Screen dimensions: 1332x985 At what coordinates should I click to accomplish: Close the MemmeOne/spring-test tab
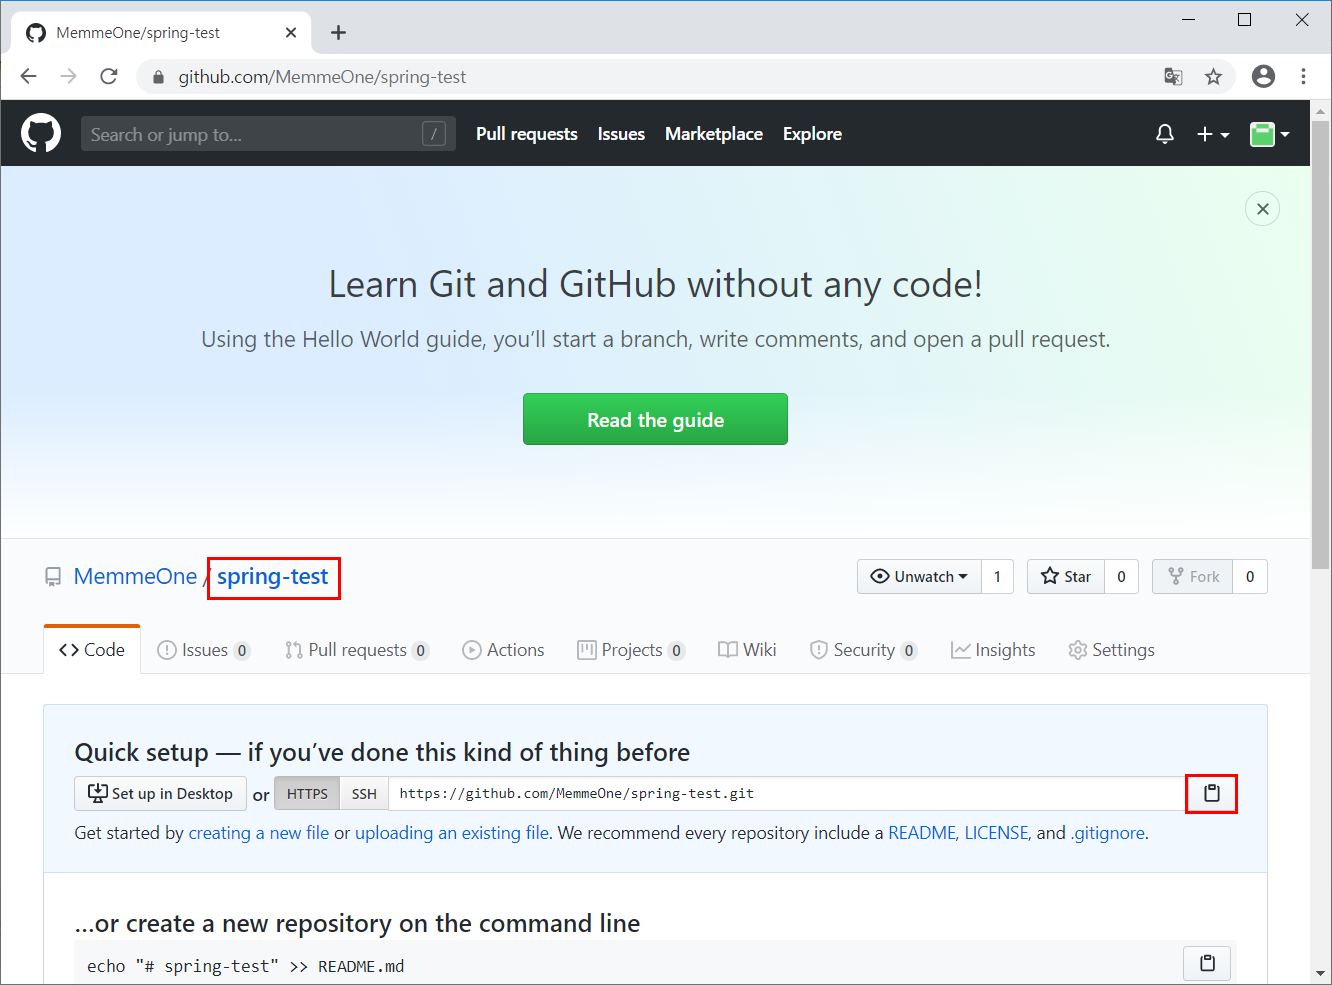[x=291, y=33]
